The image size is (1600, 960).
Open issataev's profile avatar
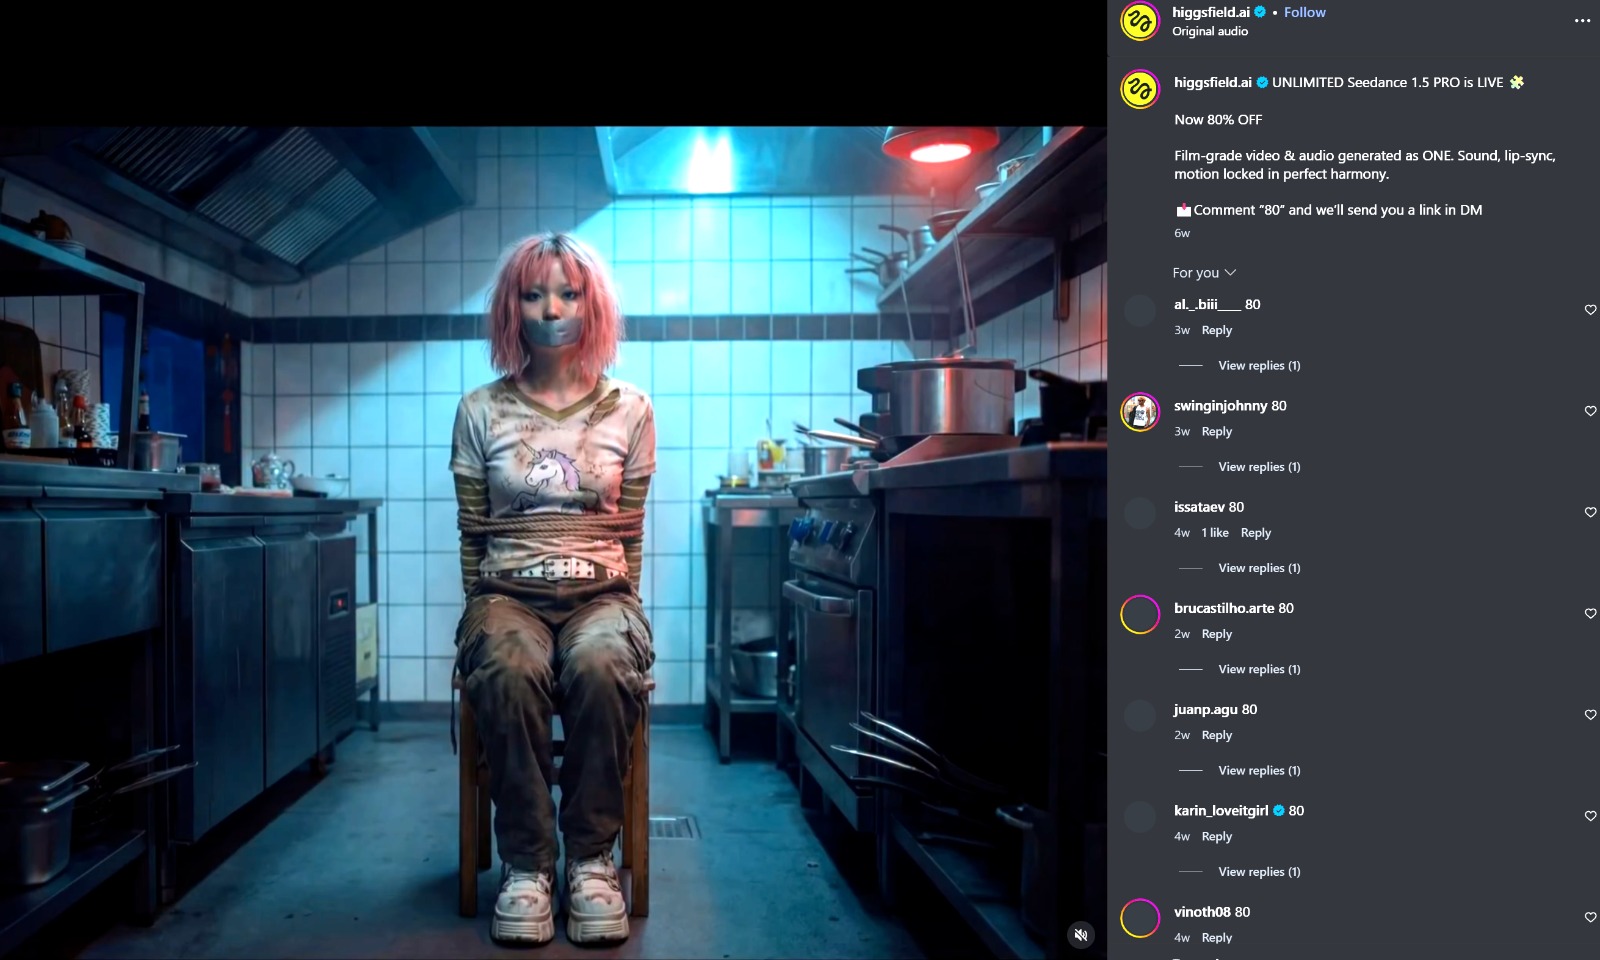(1140, 513)
